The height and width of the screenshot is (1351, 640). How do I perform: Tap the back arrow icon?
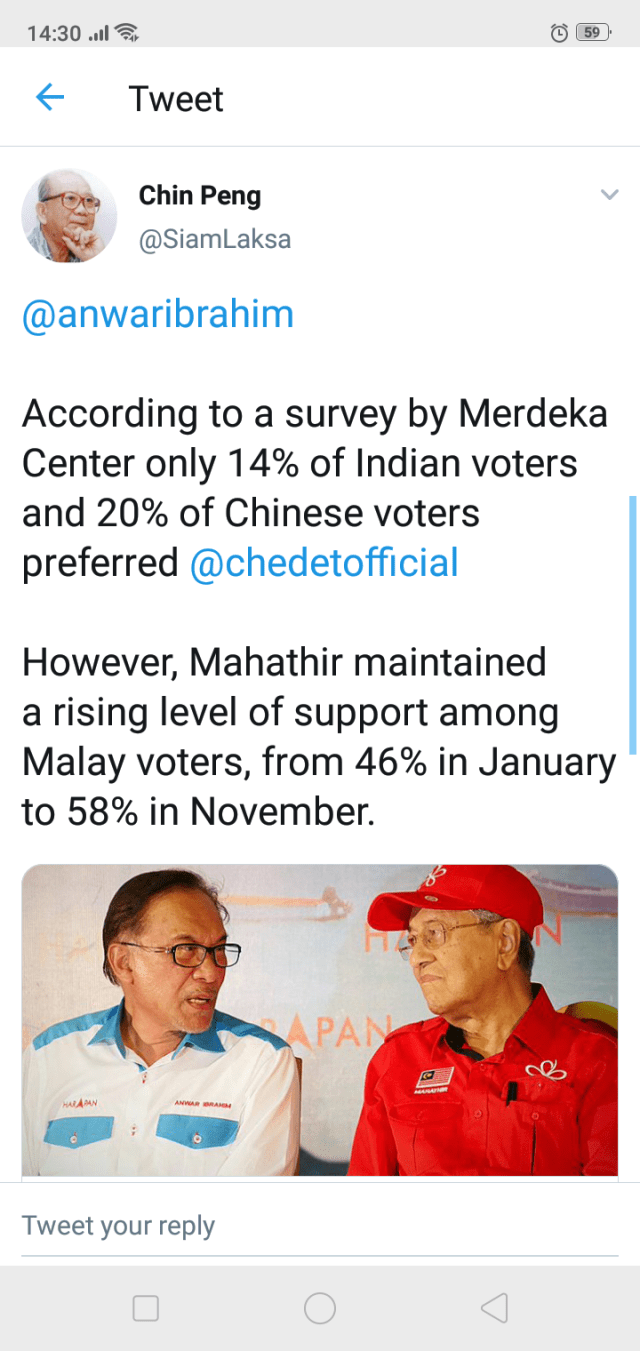(x=49, y=98)
